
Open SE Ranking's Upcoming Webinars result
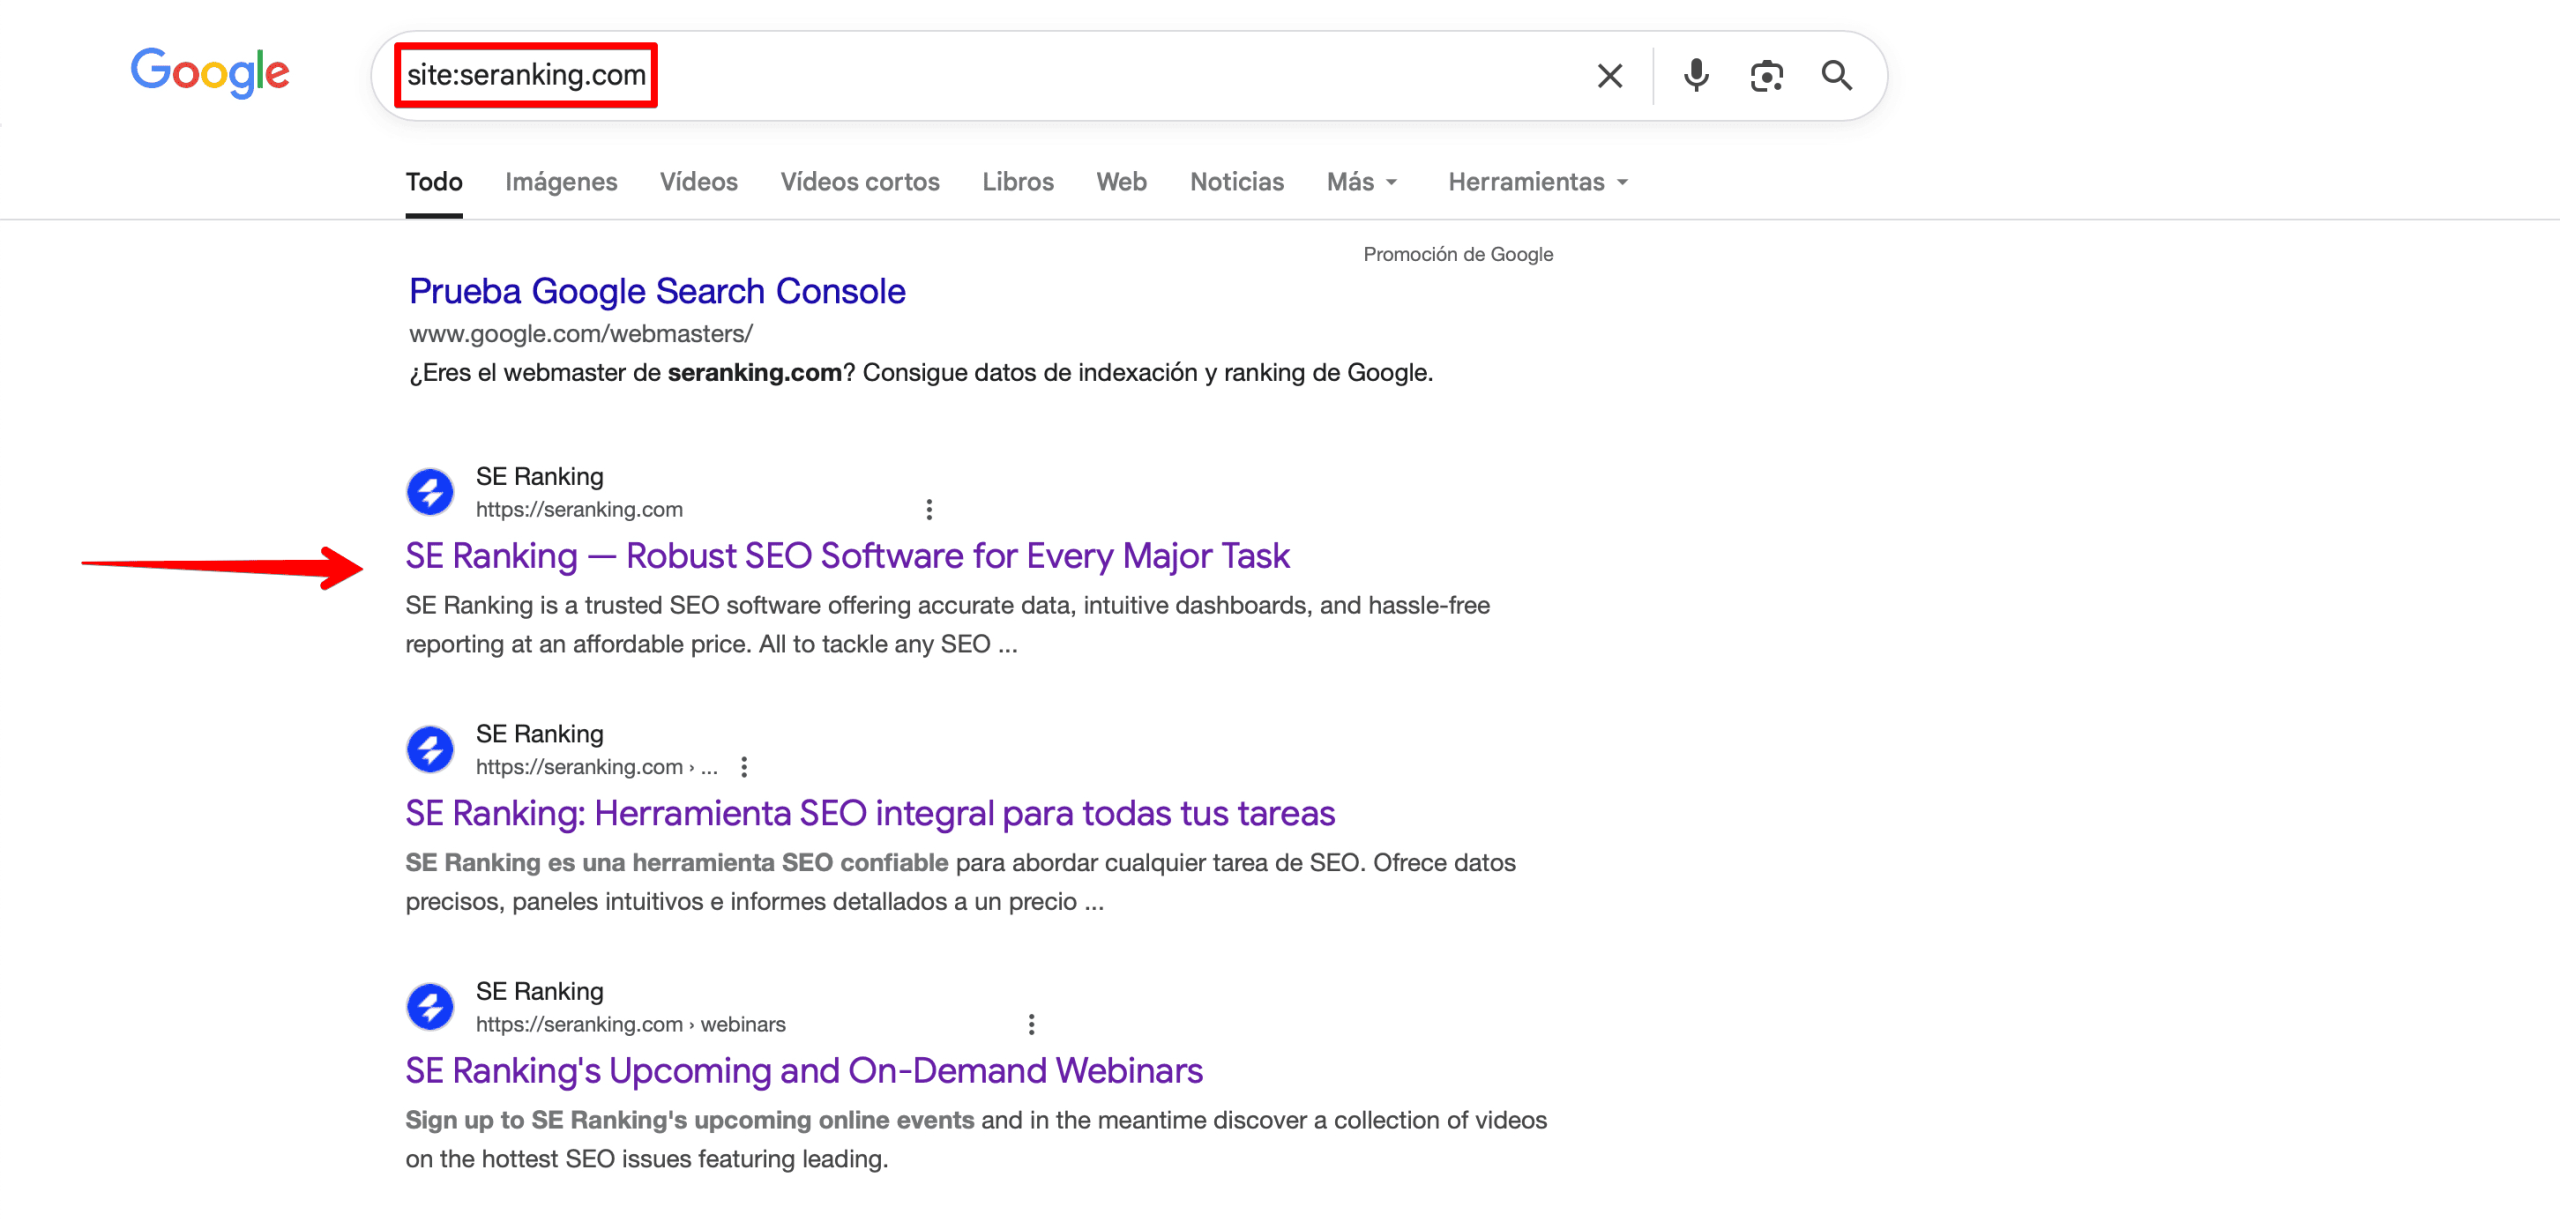pyautogui.click(x=804, y=1071)
